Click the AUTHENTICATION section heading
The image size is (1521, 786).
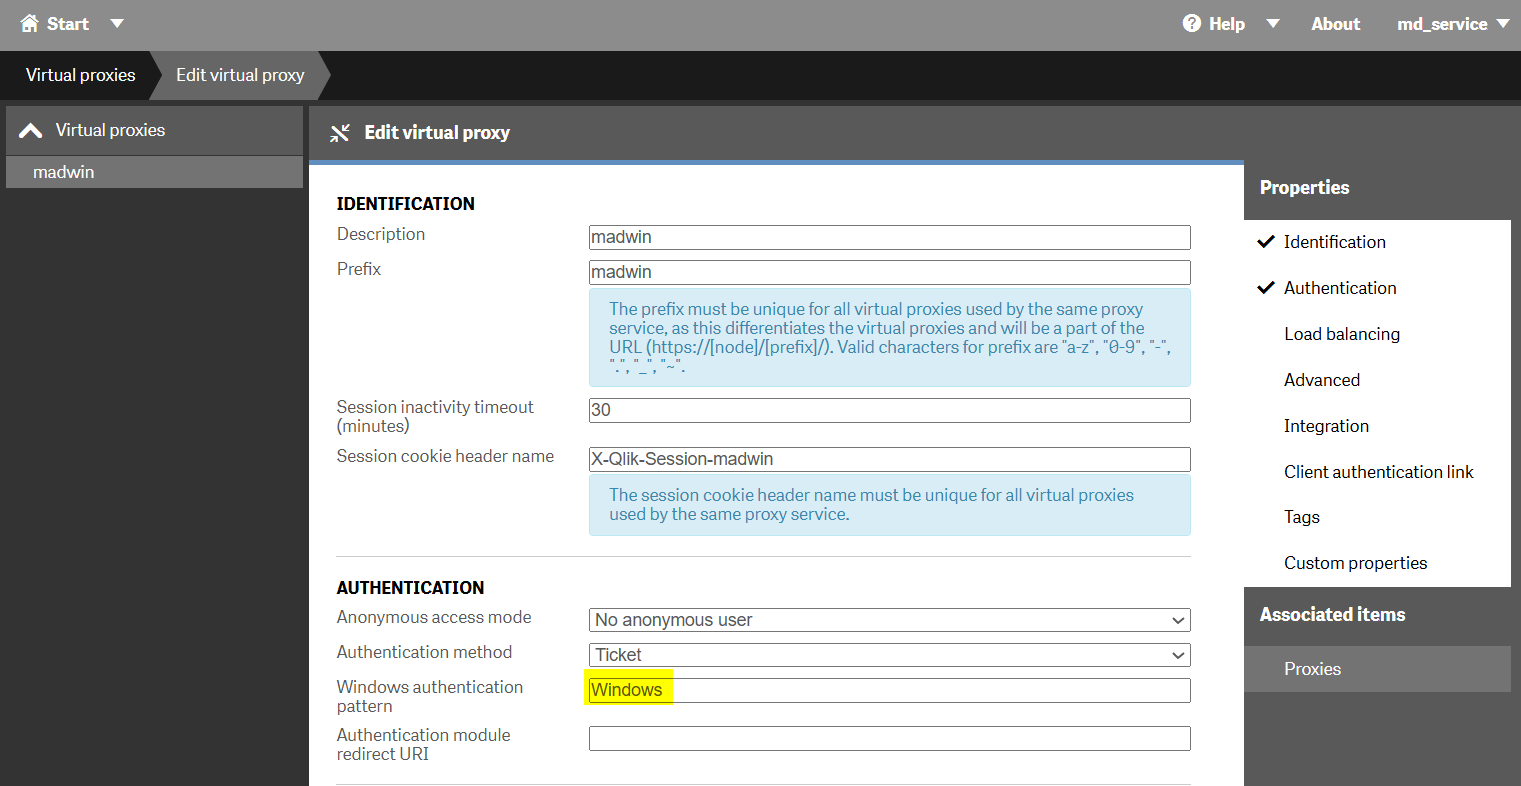pyautogui.click(x=410, y=588)
